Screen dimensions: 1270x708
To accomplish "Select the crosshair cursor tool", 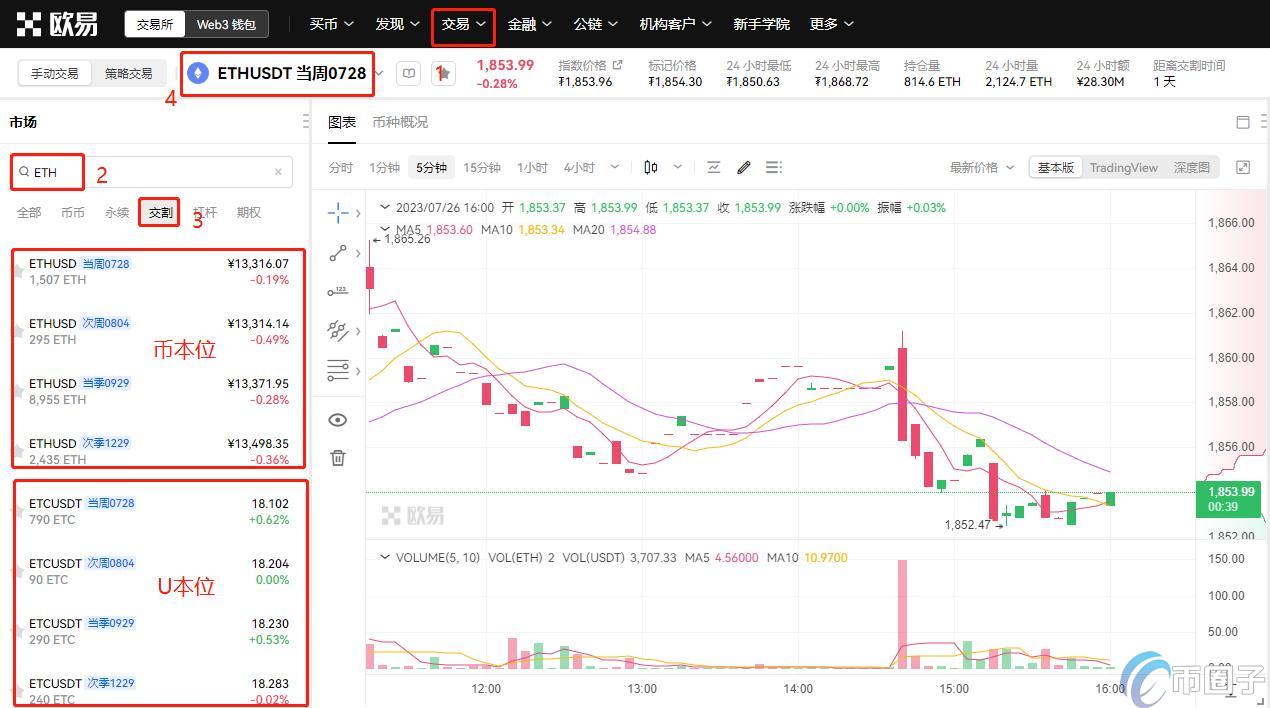I will (337, 213).
